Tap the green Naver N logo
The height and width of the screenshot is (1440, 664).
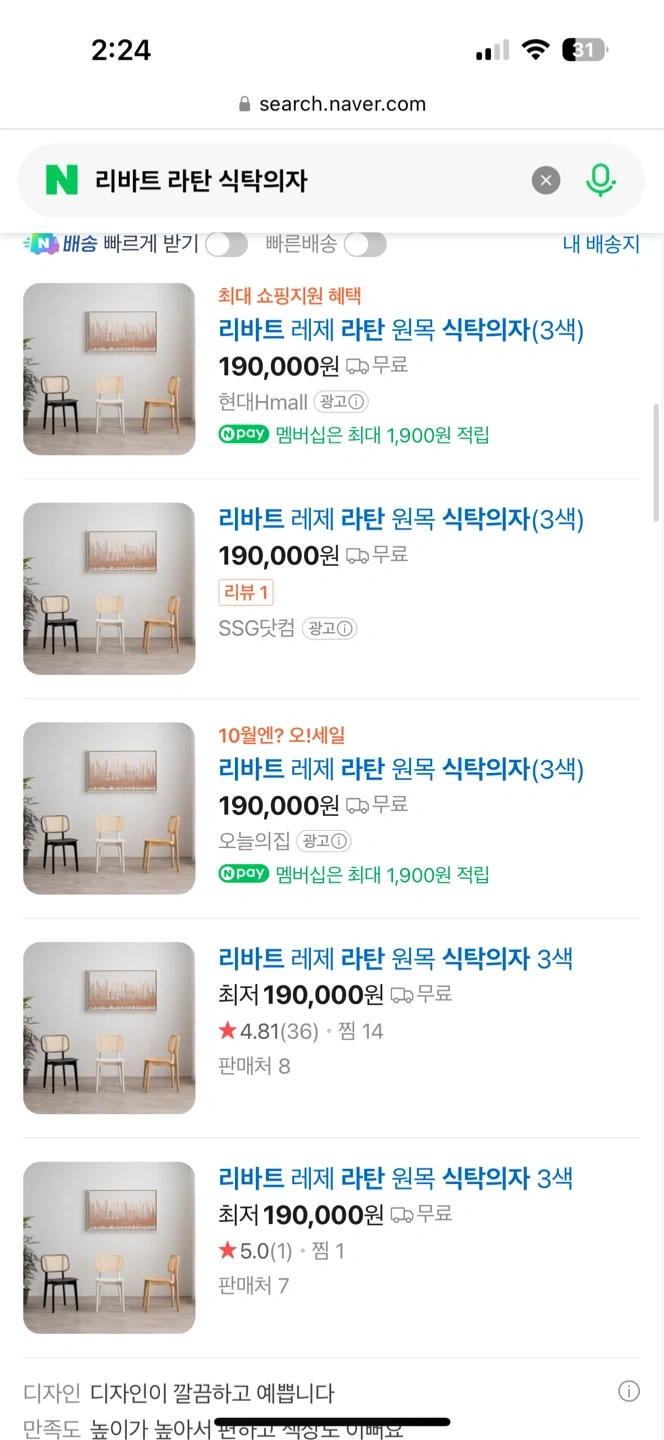[61, 181]
